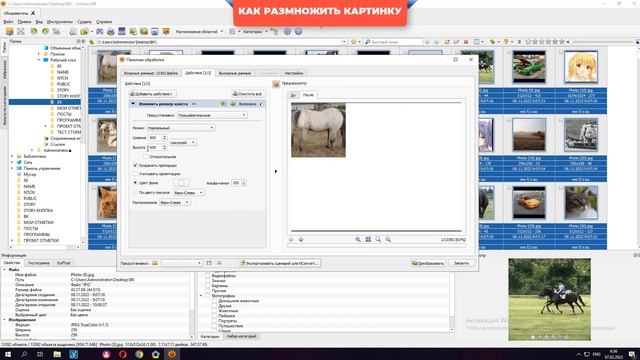Screen dimensions: 640x360
Task: Select the anime girl thumbnail in browser
Action: (x=581, y=67)
